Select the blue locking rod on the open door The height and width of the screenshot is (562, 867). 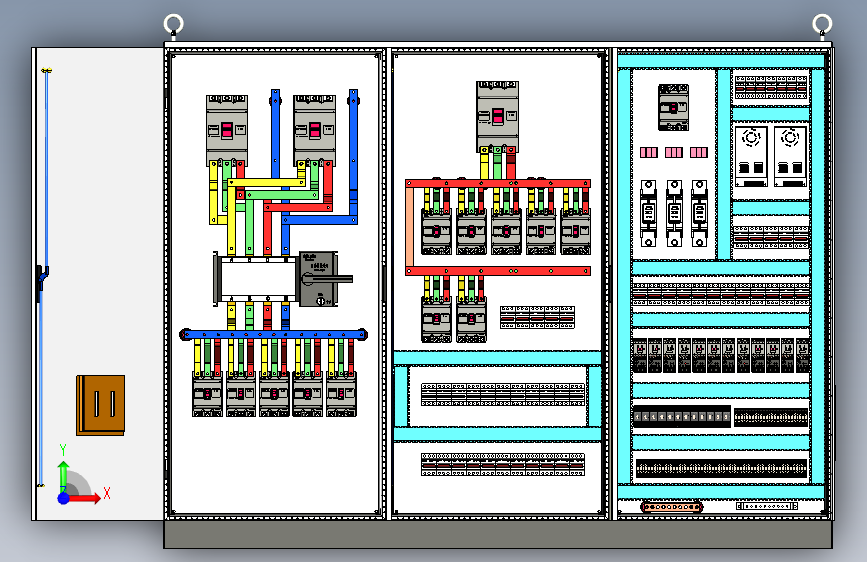(x=43, y=277)
